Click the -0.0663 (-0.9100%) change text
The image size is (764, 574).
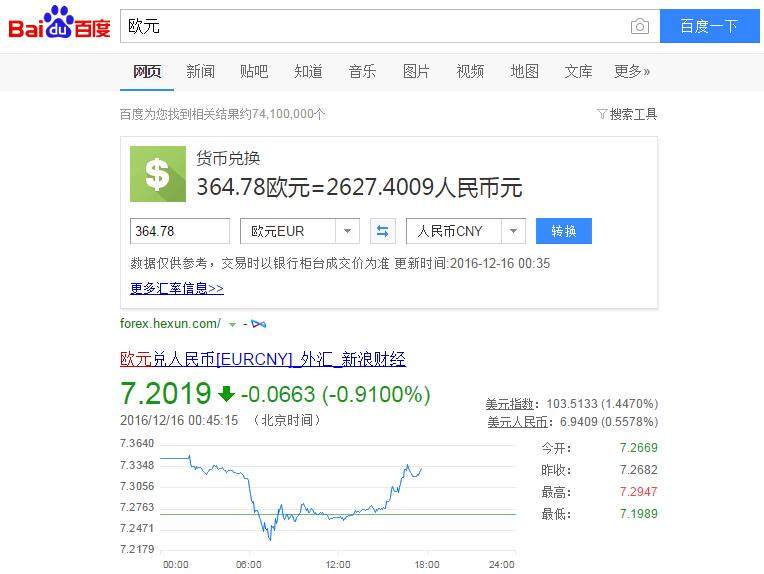pos(336,394)
